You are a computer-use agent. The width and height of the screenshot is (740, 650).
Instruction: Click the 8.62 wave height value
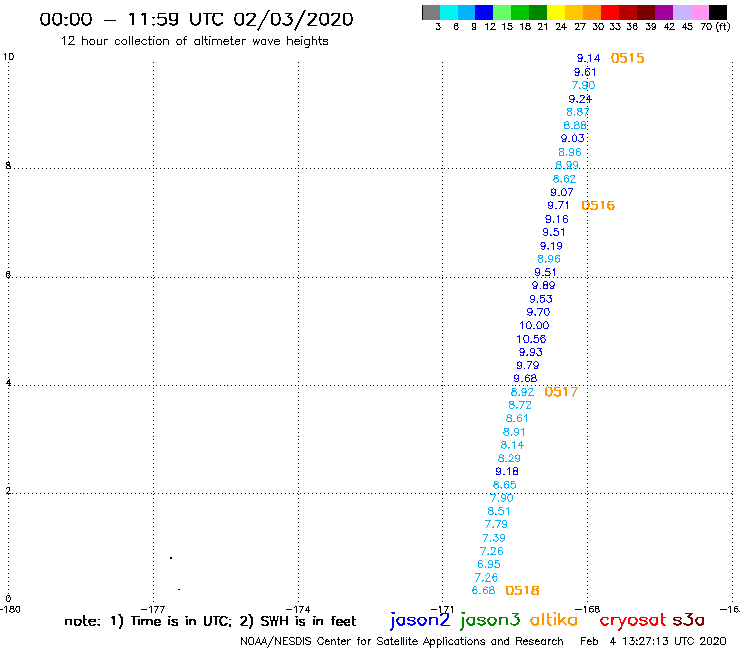pos(564,179)
